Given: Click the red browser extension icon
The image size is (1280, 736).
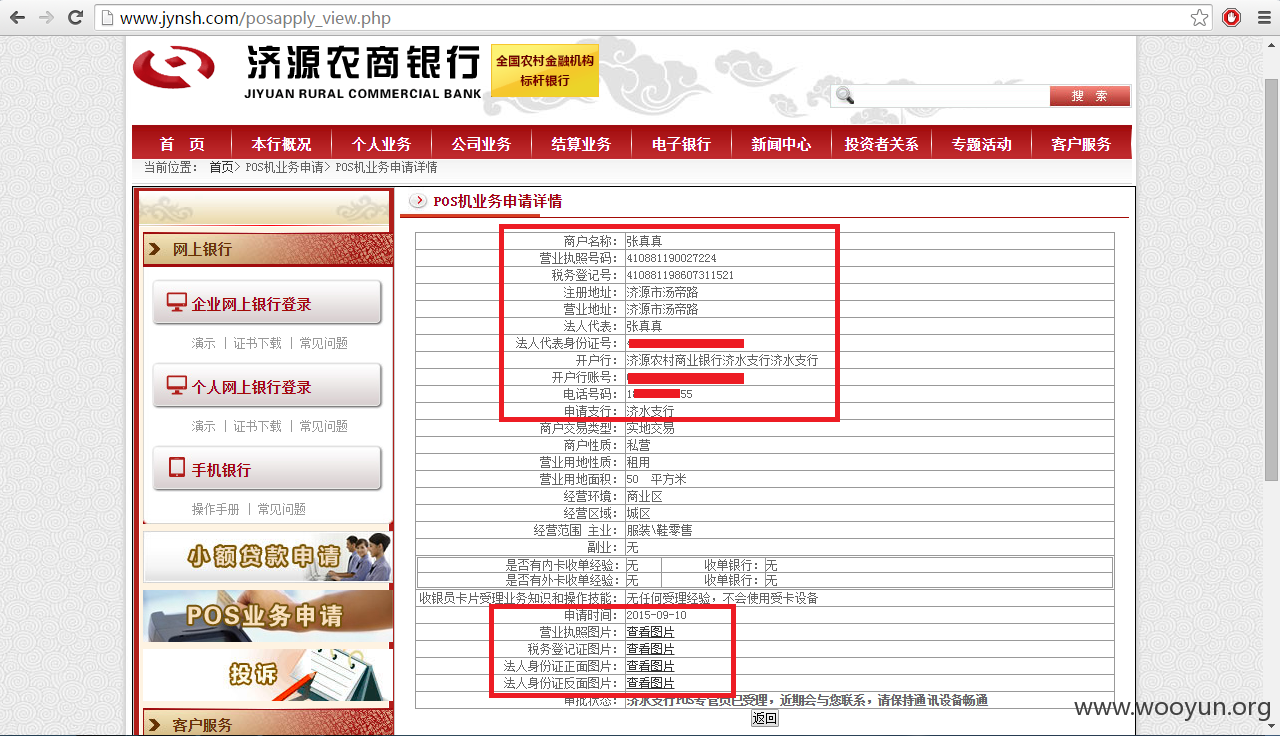Looking at the screenshot, I should coord(1231,17).
